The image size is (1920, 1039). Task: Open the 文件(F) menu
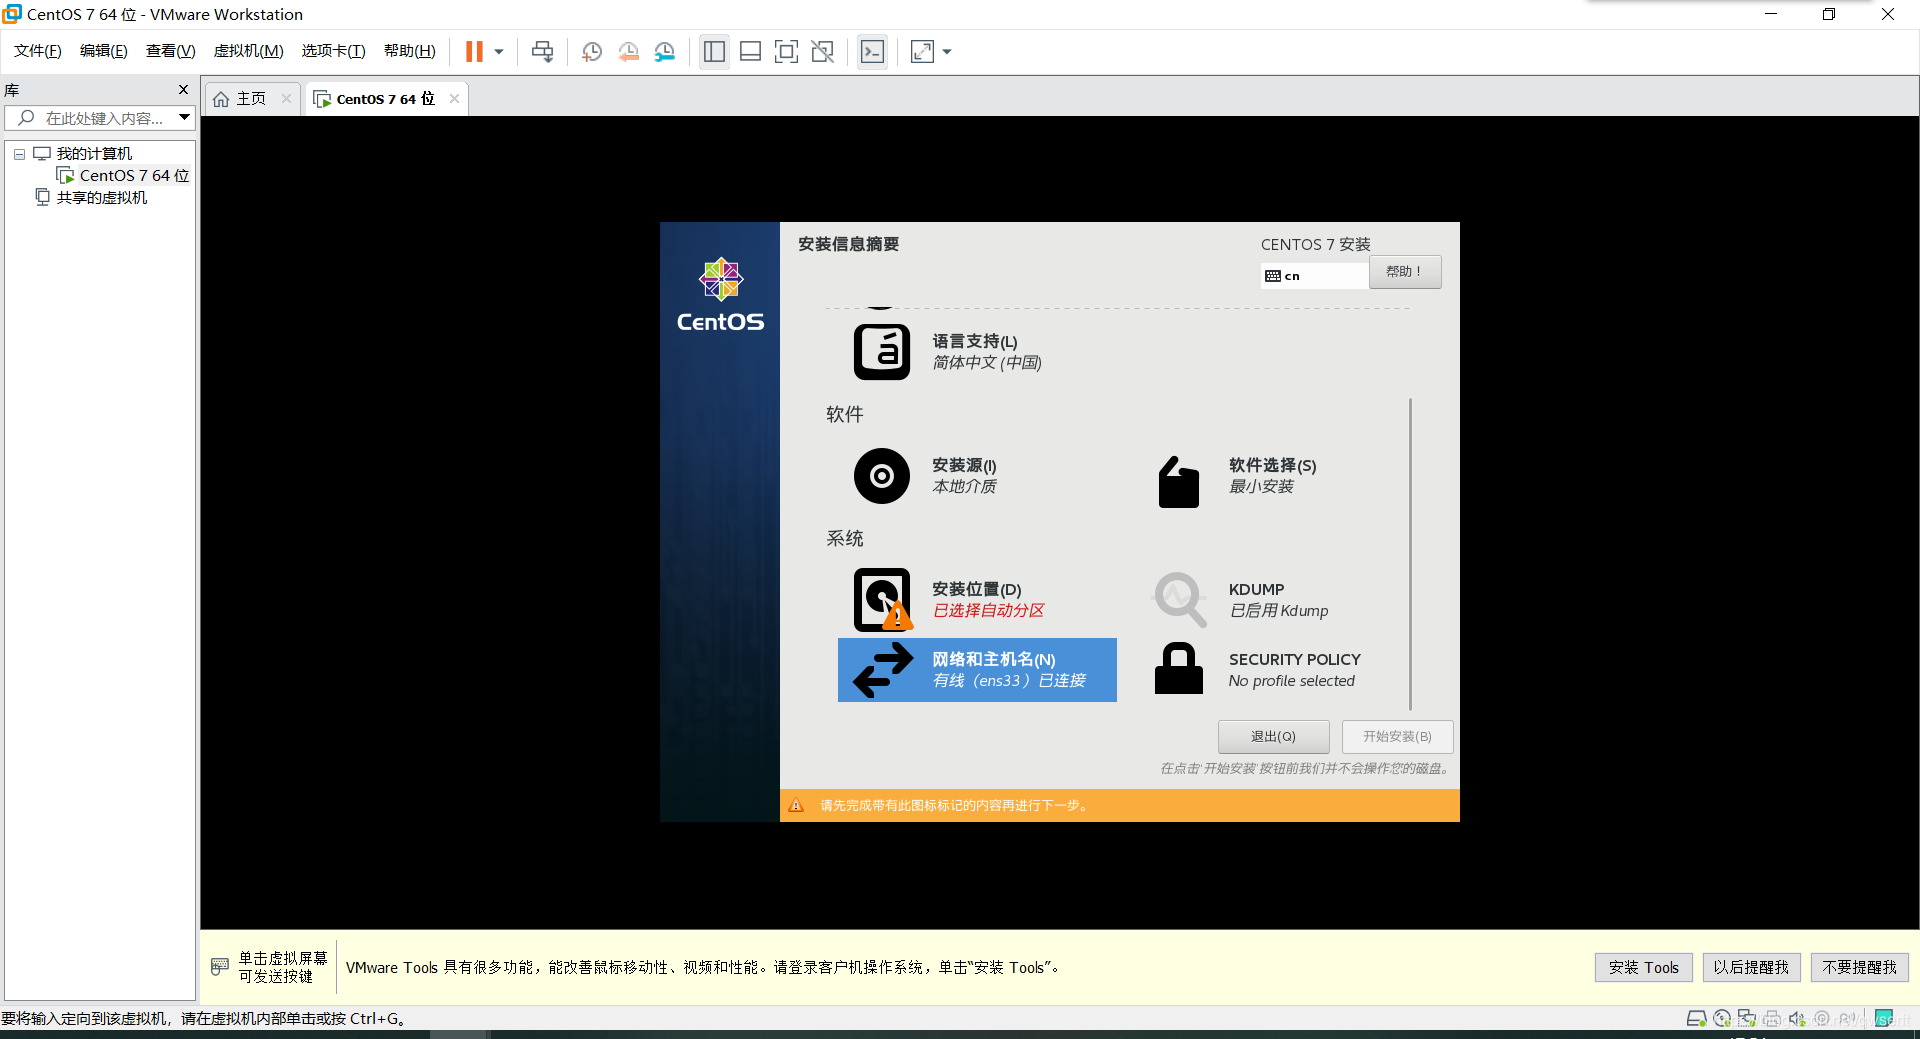coord(37,51)
